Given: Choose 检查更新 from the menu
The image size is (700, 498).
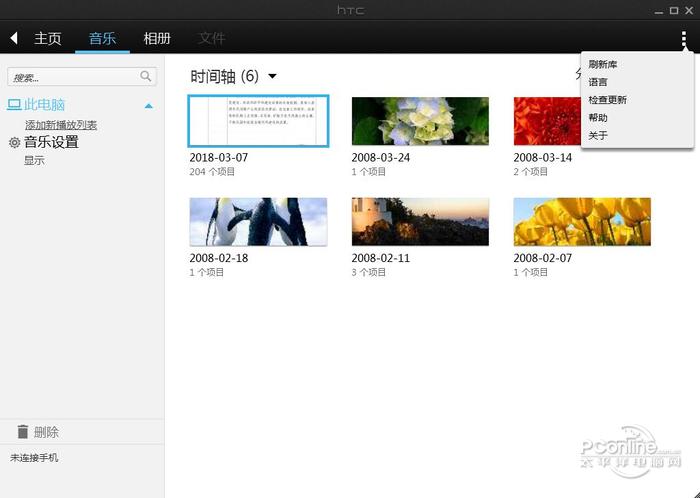Looking at the screenshot, I should pyautogui.click(x=607, y=100).
